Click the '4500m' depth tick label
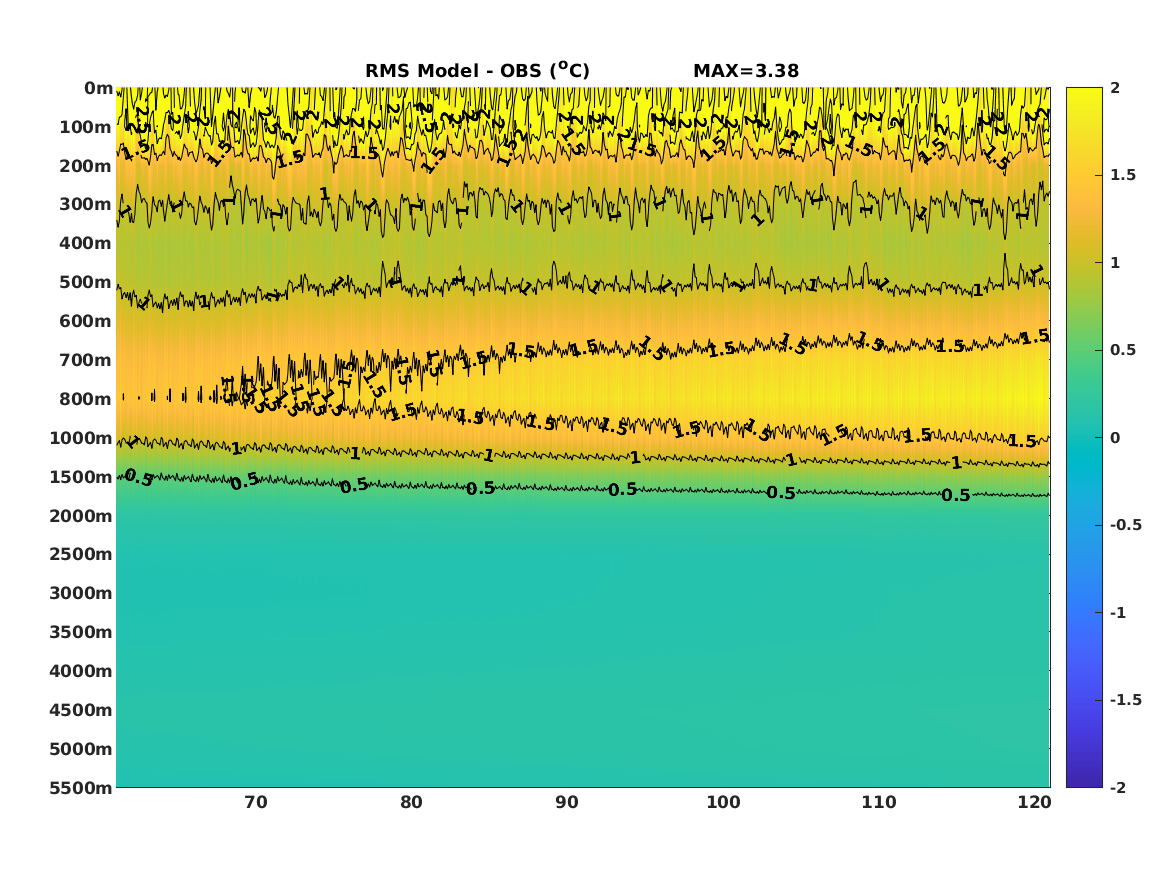Screen dimensions: 1167x875 [81, 710]
